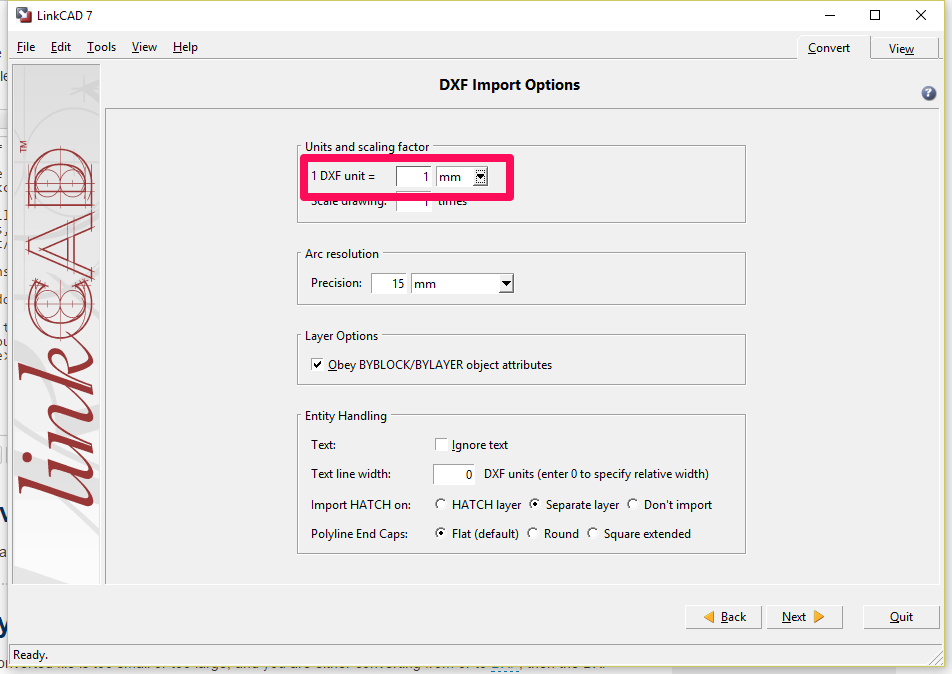Enable the Ignore text checkbox

tap(441, 445)
